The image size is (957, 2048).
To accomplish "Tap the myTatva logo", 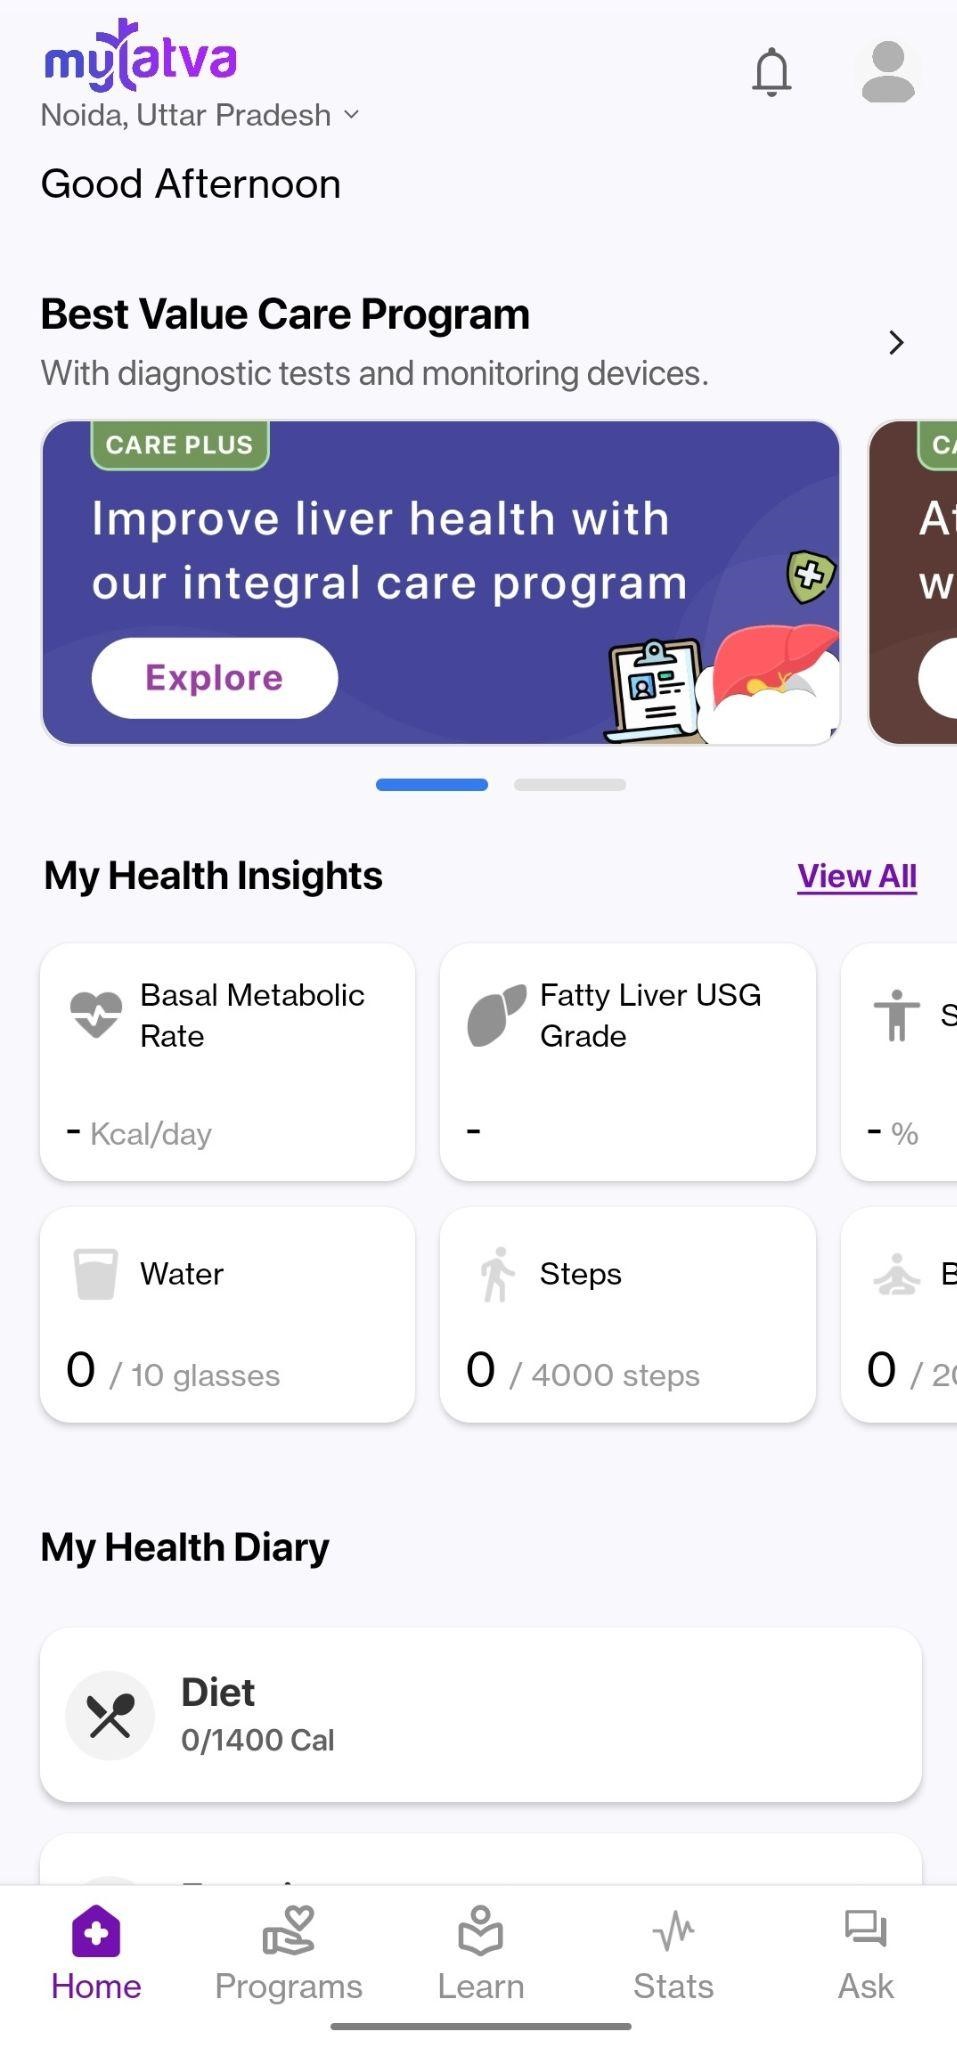I will [140, 56].
